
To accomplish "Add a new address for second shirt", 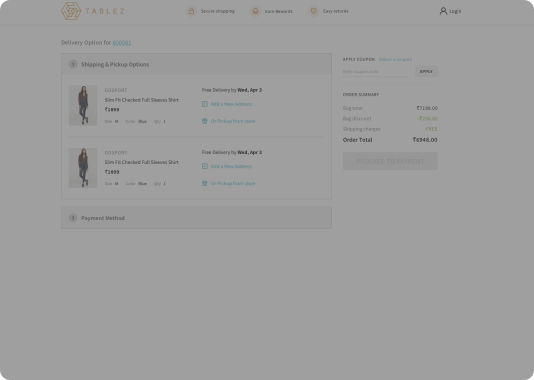I will point(232,166).
